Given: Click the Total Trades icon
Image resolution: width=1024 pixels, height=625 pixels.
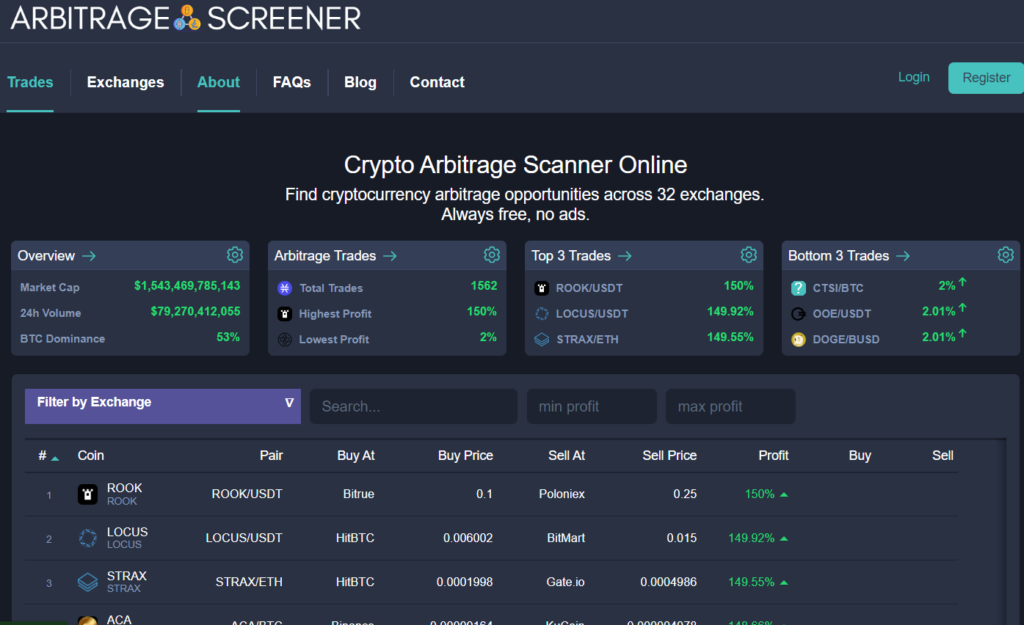Looking at the screenshot, I should pyautogui.click(x=285, y=288).
